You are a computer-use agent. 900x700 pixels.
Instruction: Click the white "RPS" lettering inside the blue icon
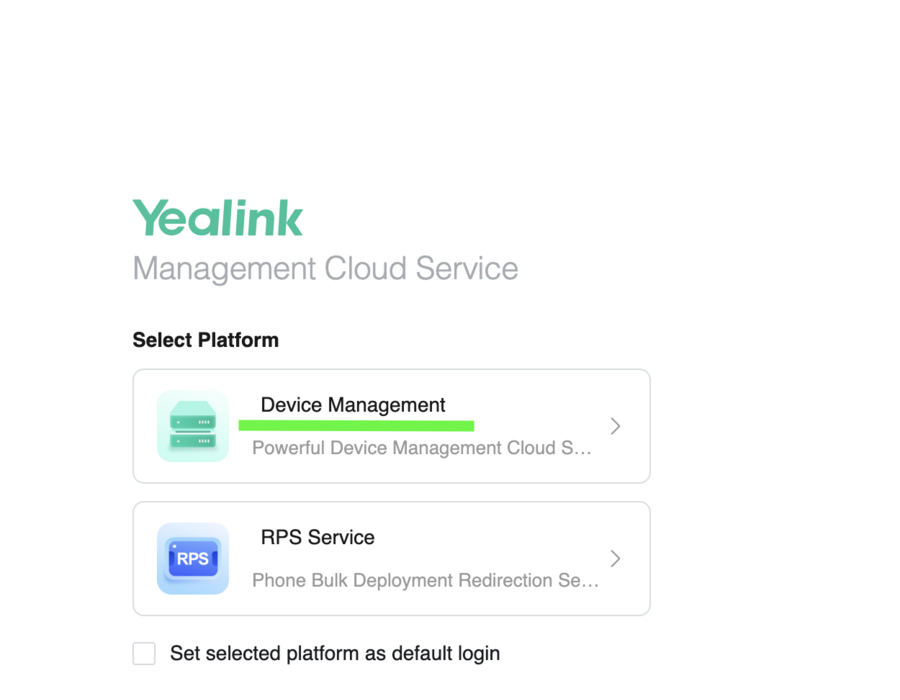tap(193, 559)
